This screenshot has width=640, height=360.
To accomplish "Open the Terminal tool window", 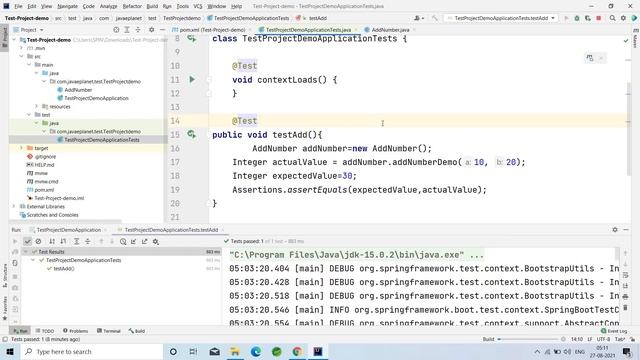I will point(109,331).
